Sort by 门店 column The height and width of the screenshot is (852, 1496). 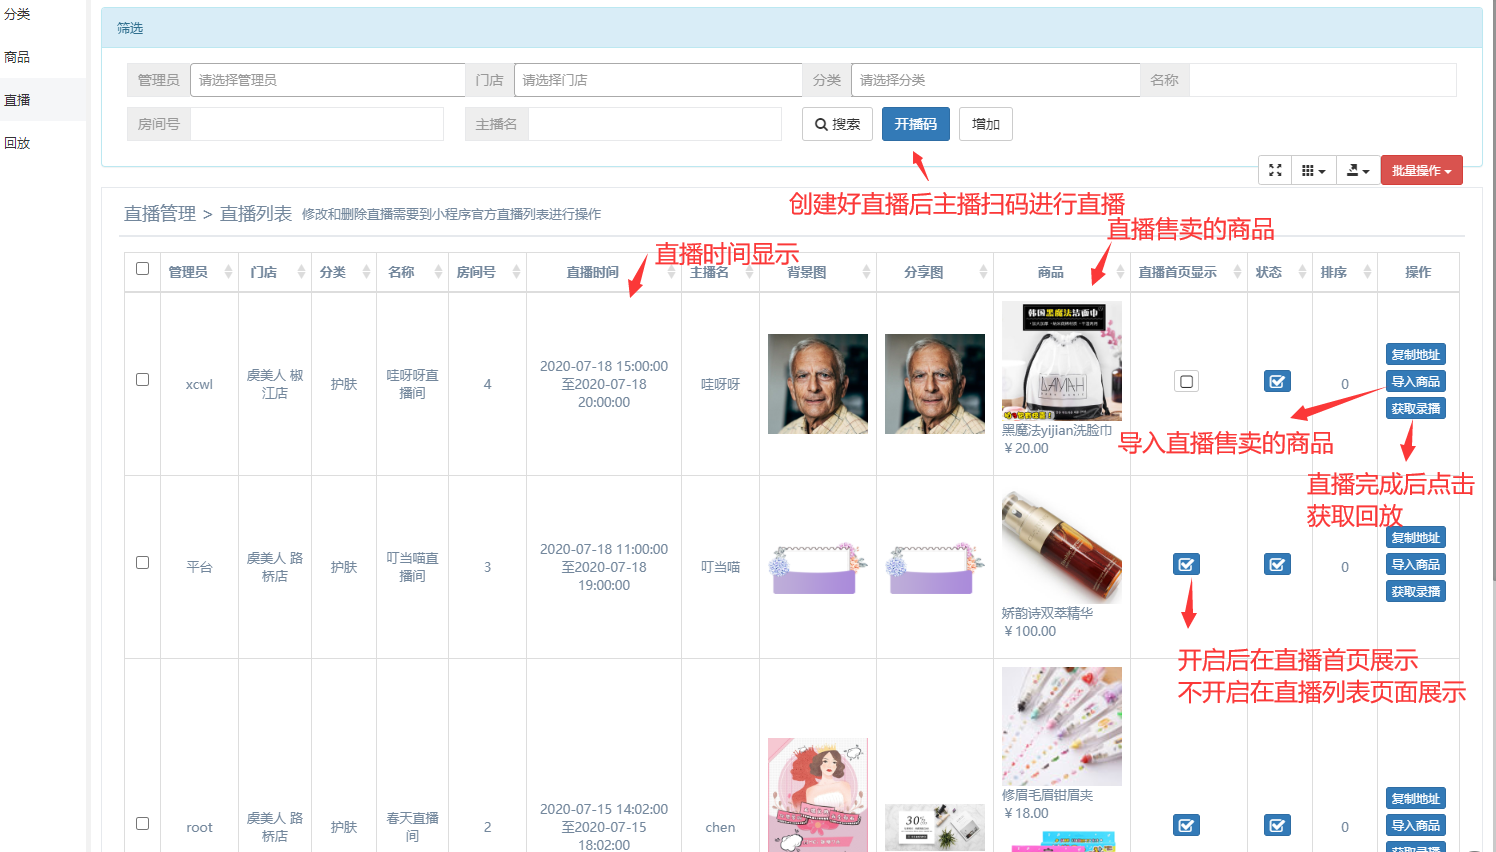(275, 272)
